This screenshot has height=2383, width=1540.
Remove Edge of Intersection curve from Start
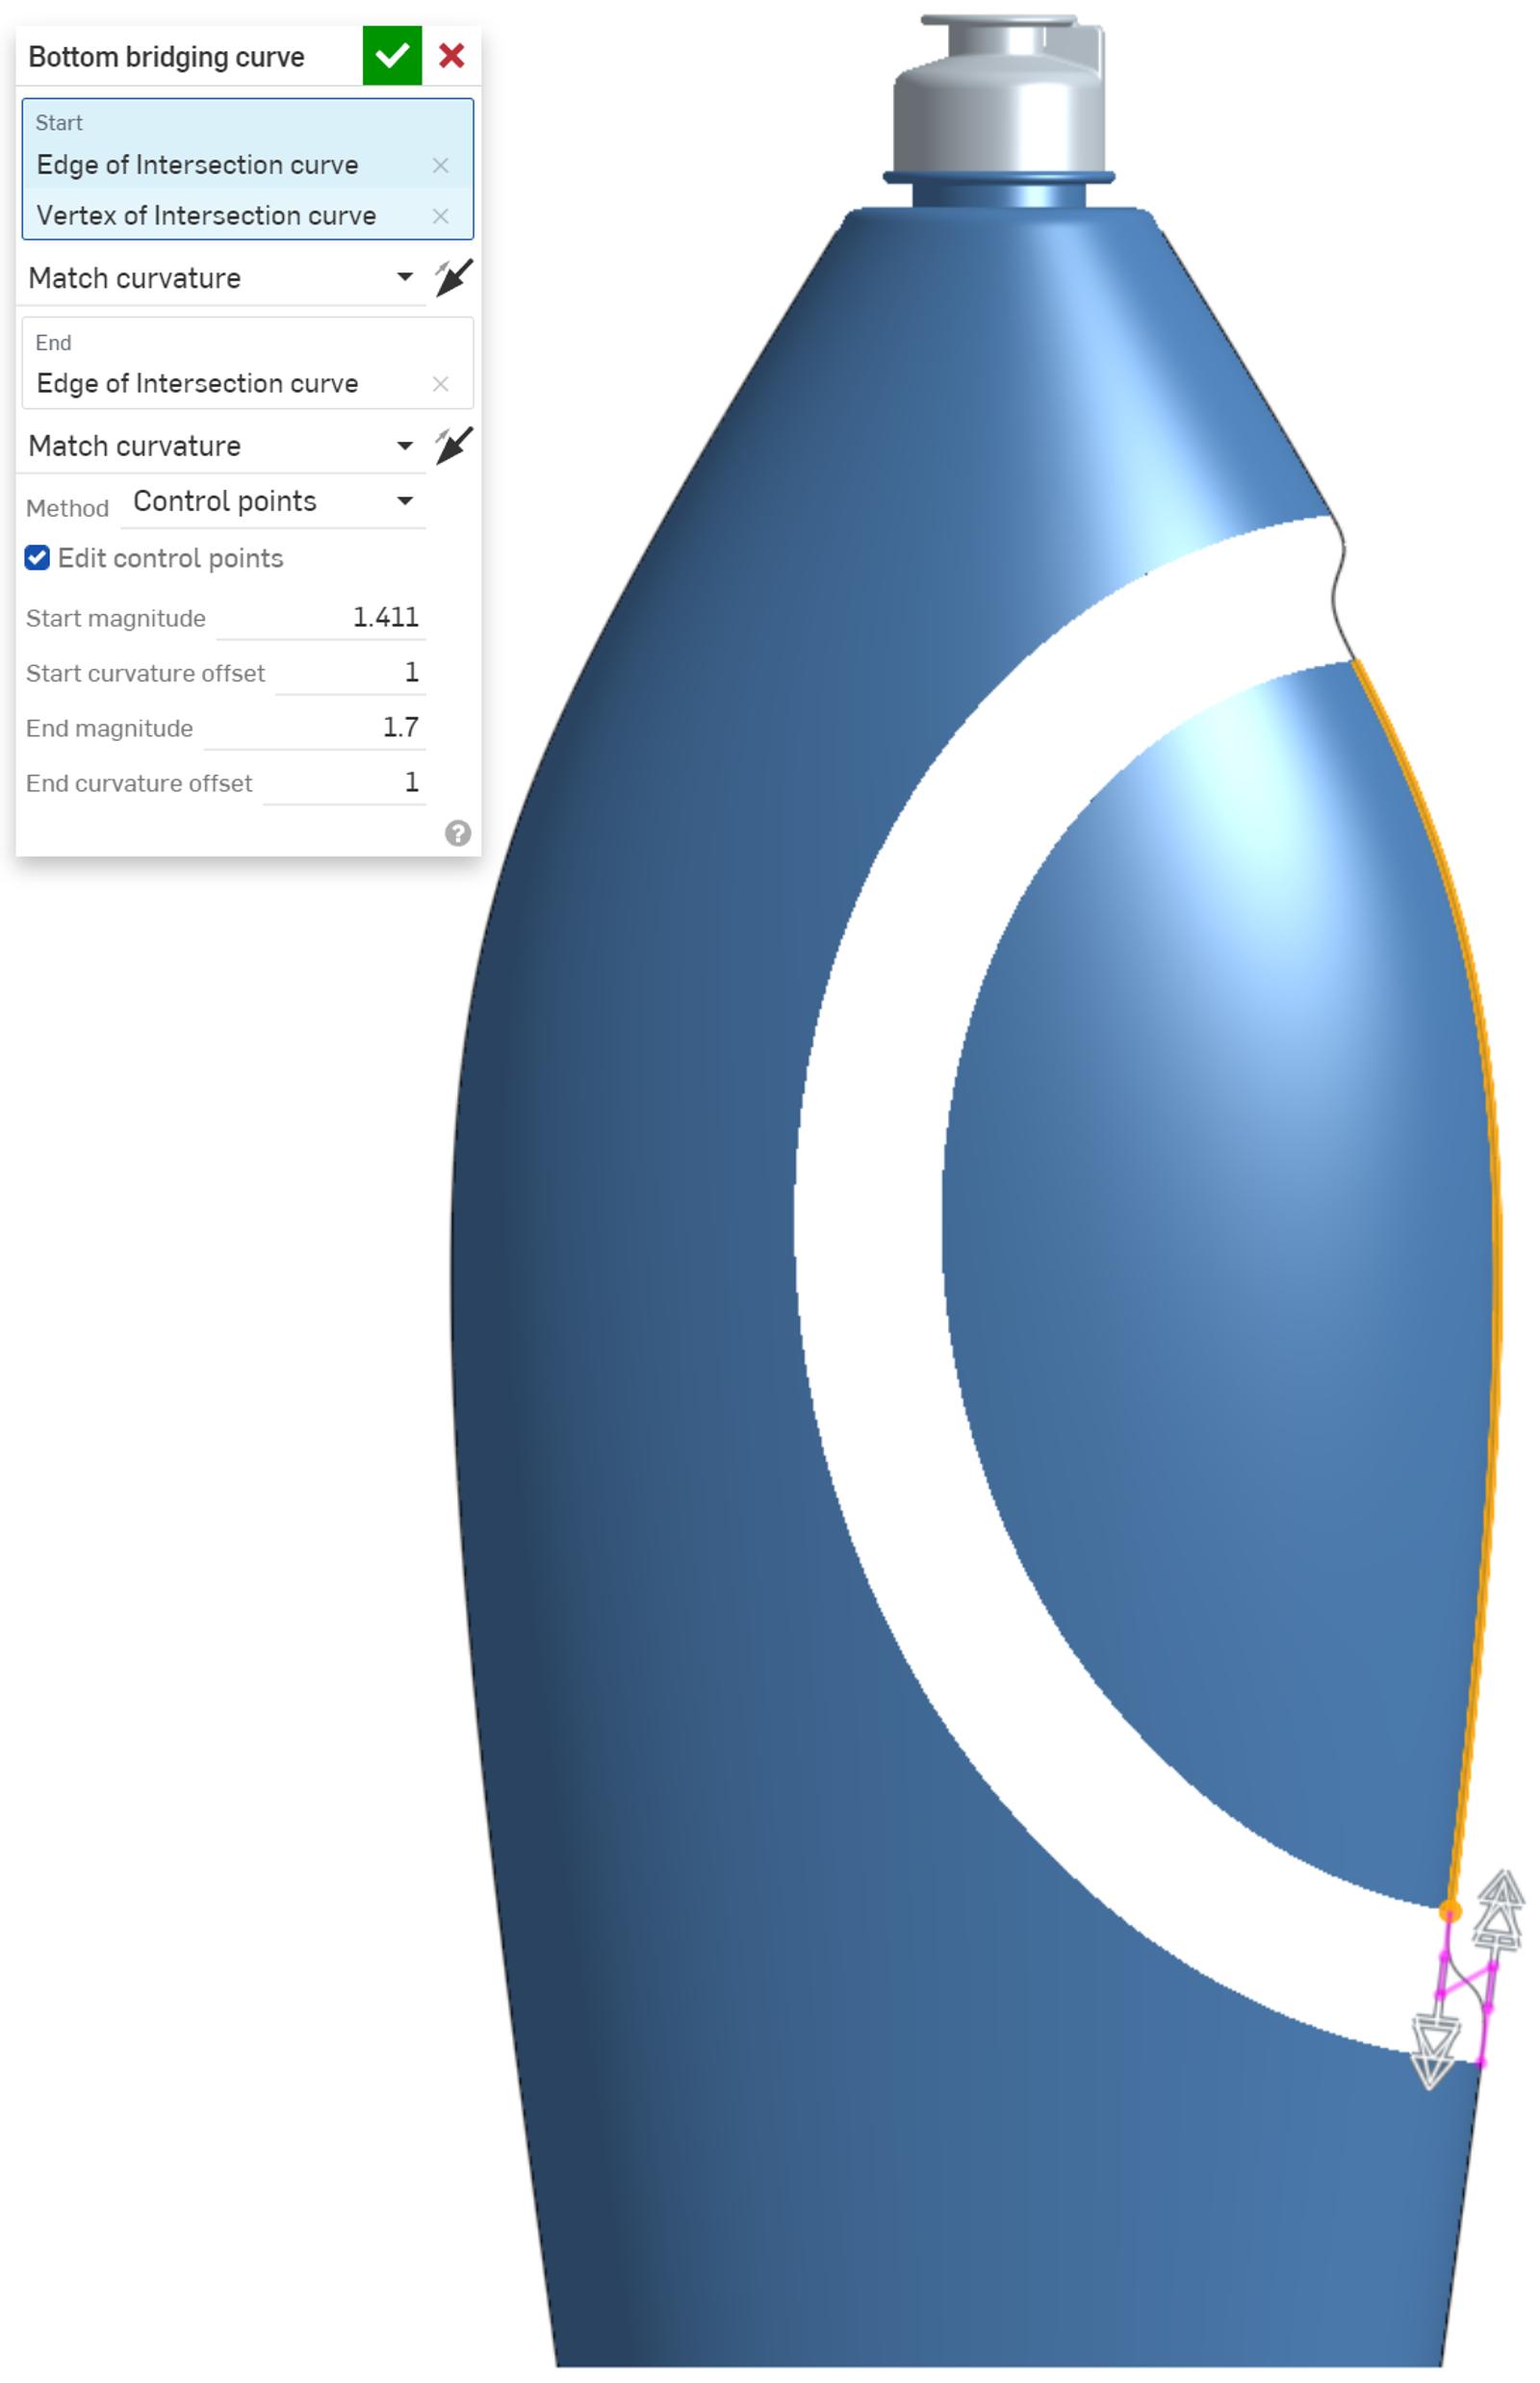point(440,165)
